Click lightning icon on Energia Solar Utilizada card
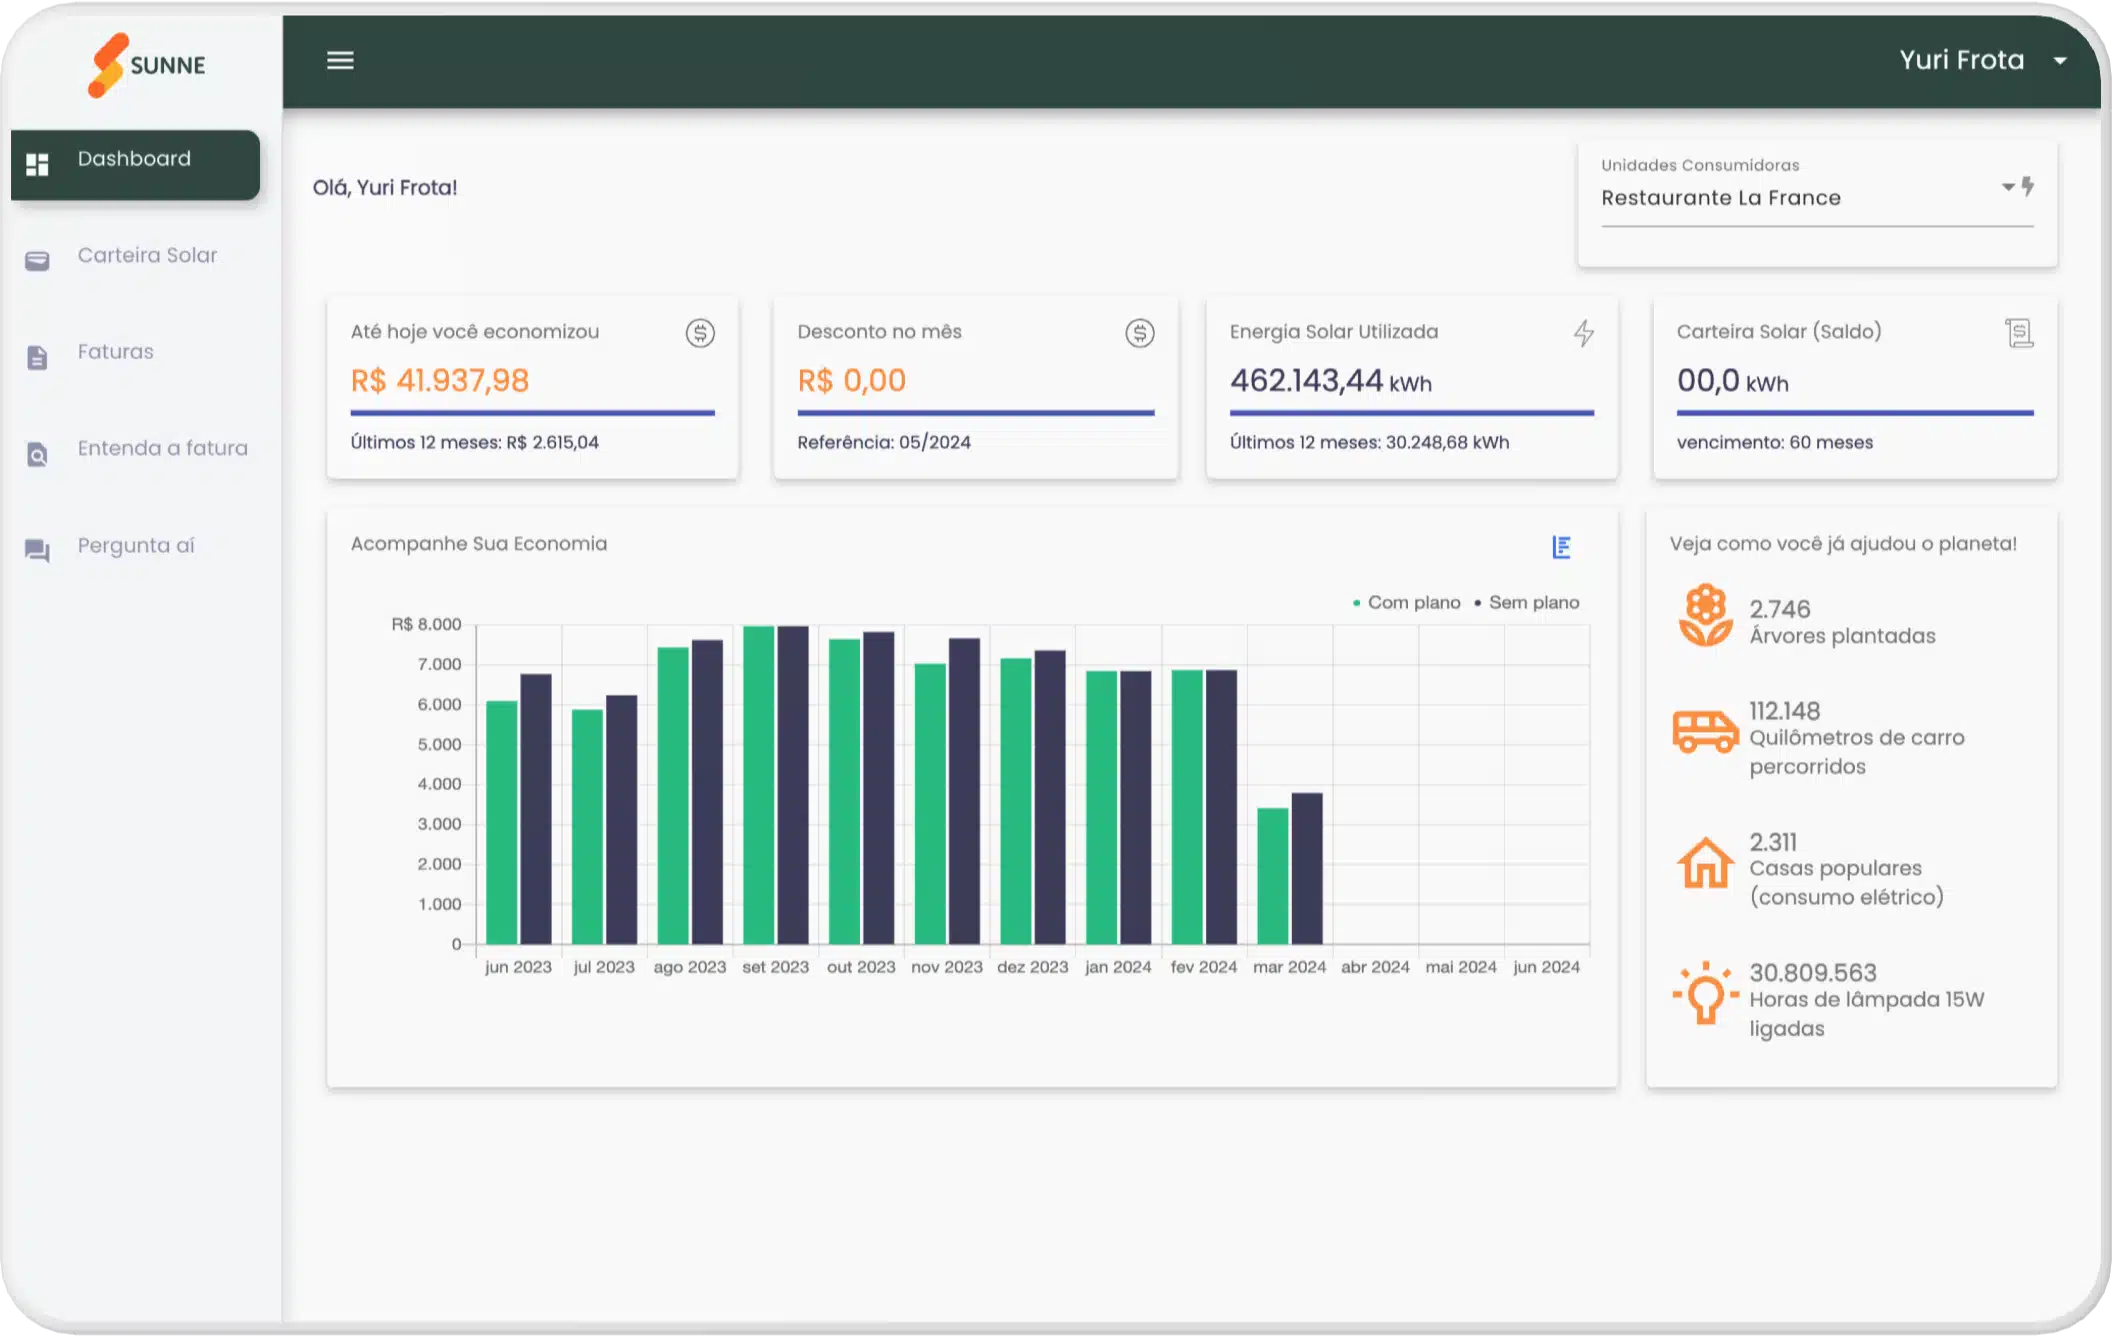Viewport: 2112px width, 1337px height. [x=1583, y=333]
